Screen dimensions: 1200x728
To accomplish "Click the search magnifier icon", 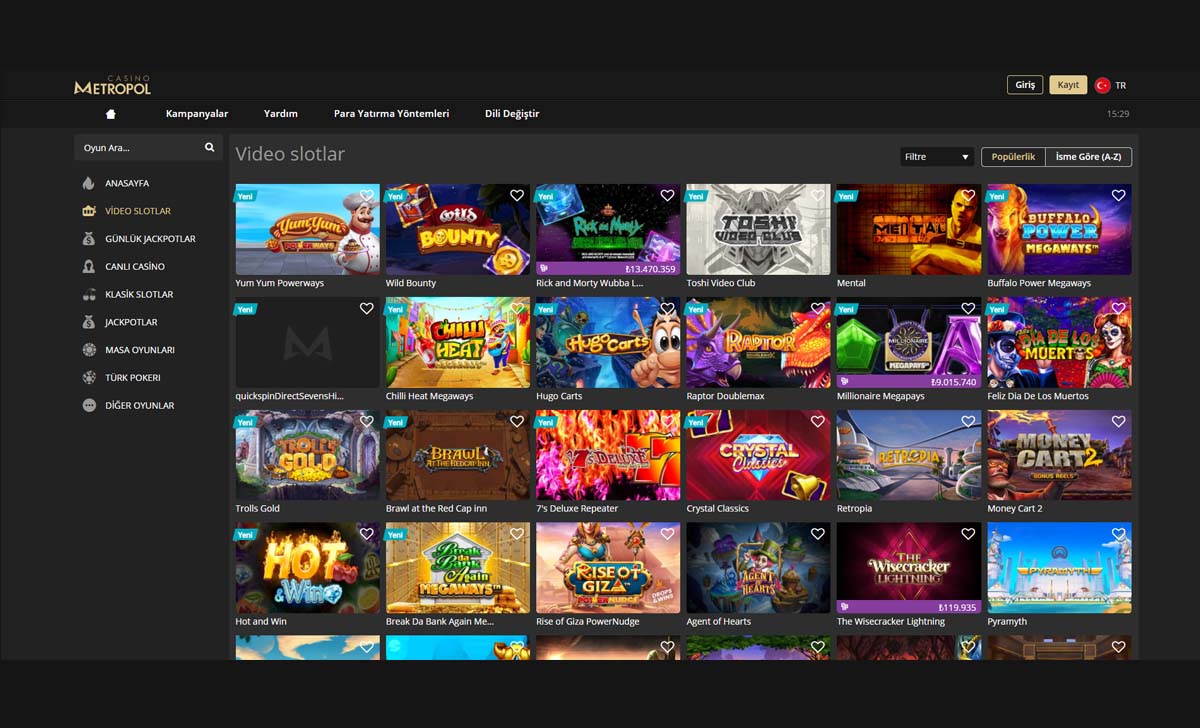I will pyautogui.click(x=210, y=147).
